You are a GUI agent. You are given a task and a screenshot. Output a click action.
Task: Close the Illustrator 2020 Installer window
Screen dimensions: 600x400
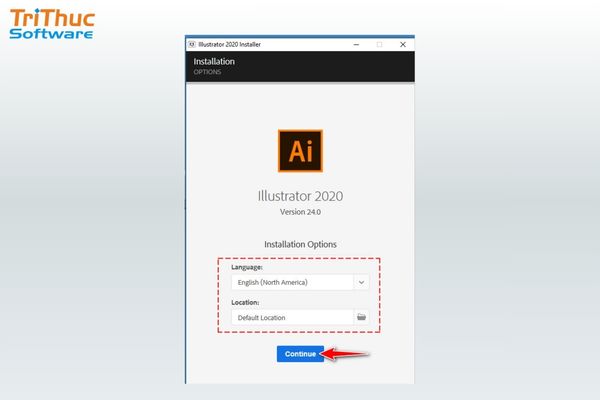coord(403,44)
